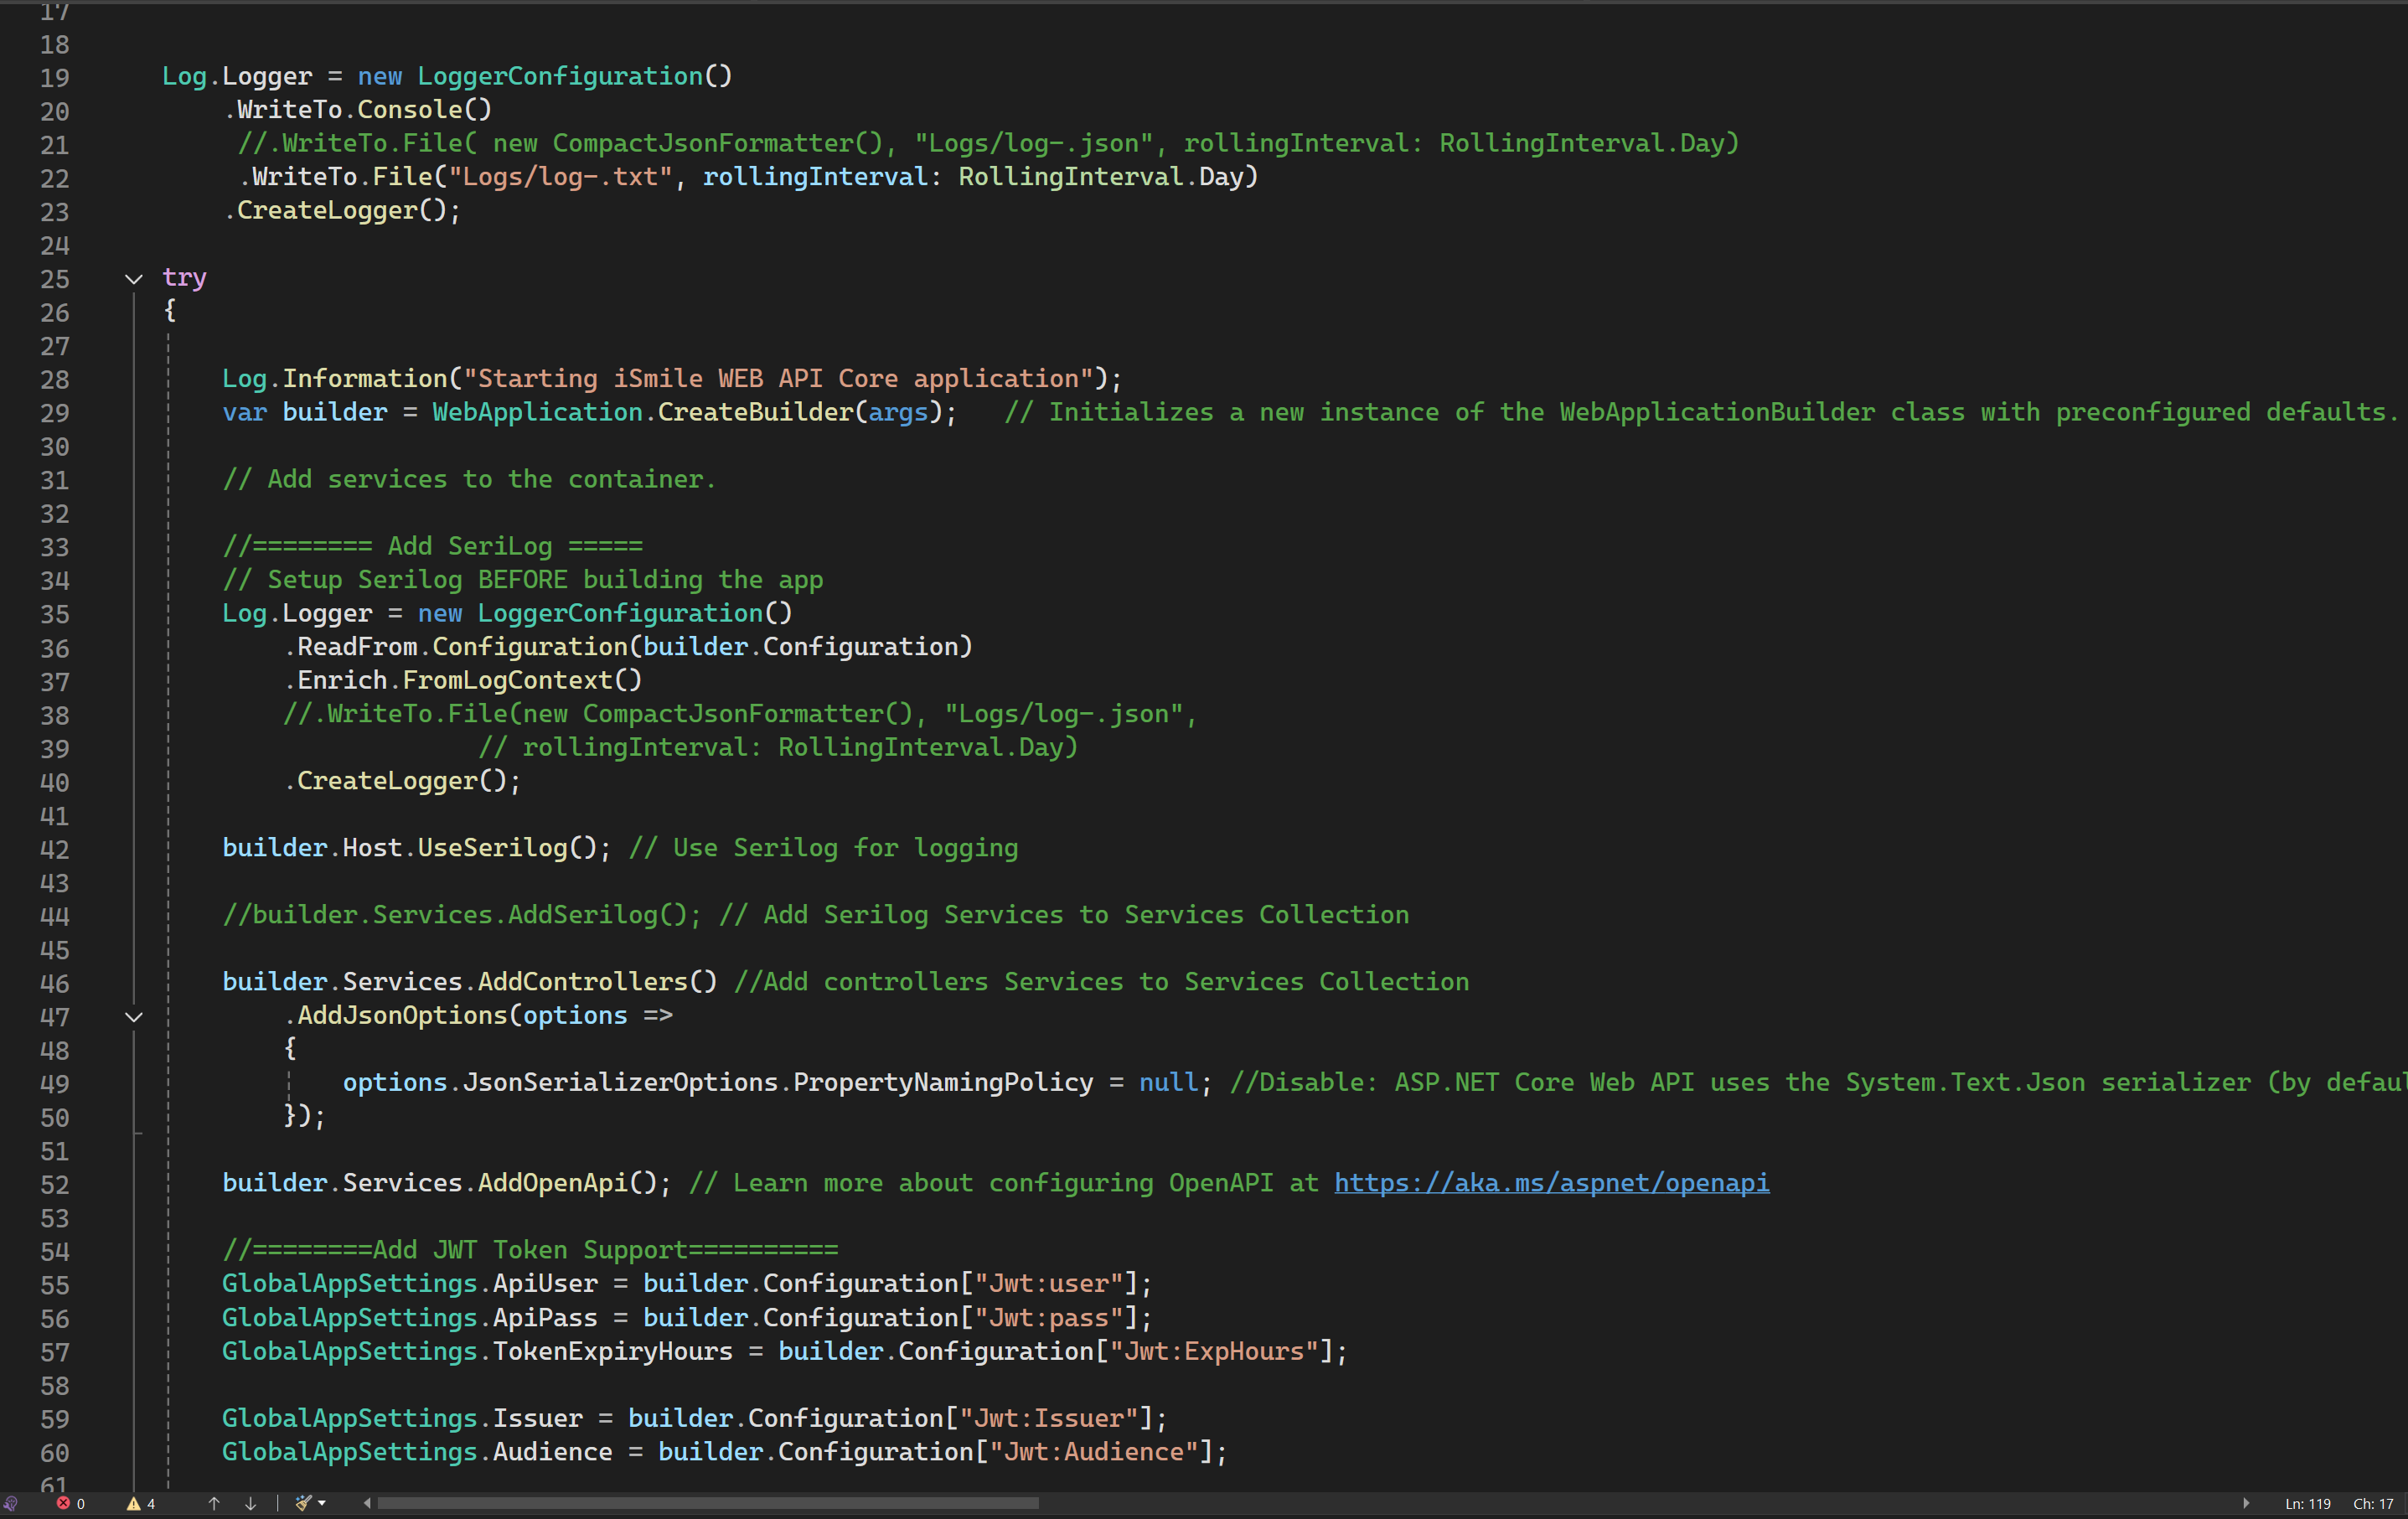Click on PropertyNamingPolicy property
Image resolution: width=2408 pixels, height=1519 pixels.
(x=943, y=1083)
